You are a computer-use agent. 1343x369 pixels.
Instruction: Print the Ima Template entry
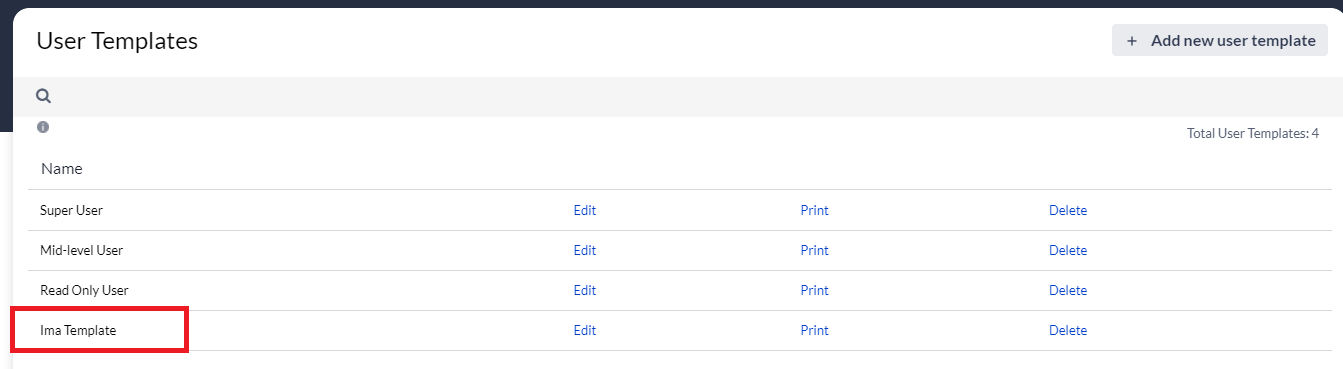[815, 330]
